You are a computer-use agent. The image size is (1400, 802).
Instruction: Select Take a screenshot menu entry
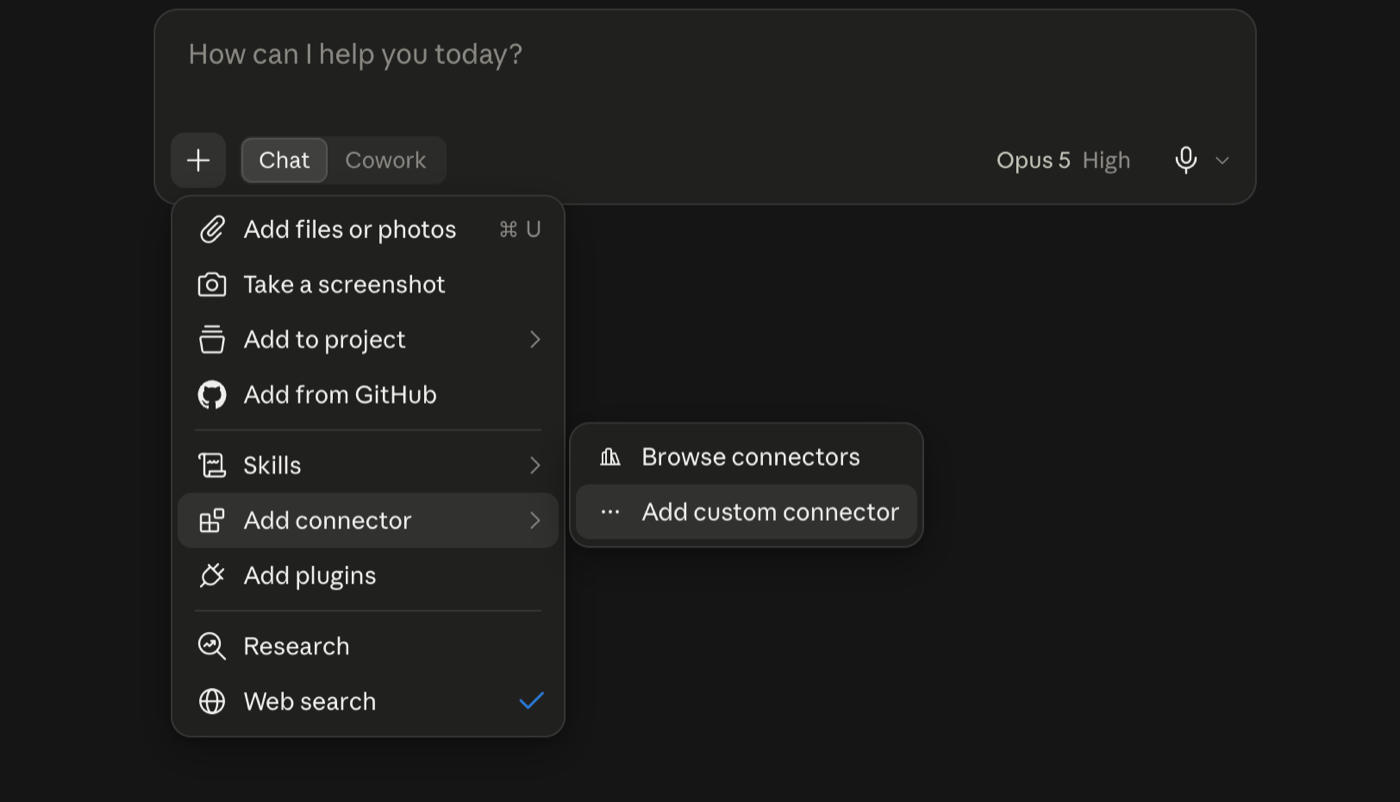tap(368, 284)
